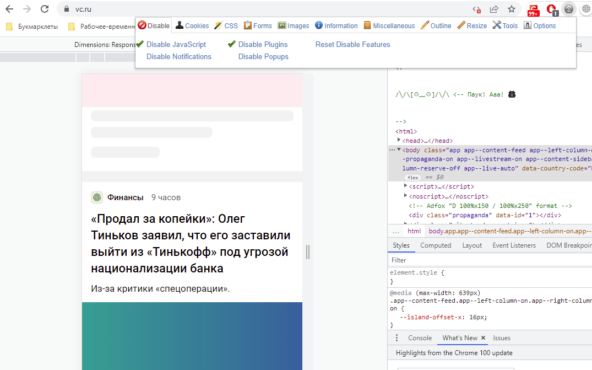This screenshot has height=370, width=592.
Task: Open the Images tab
Action: [x=293, y=26]
